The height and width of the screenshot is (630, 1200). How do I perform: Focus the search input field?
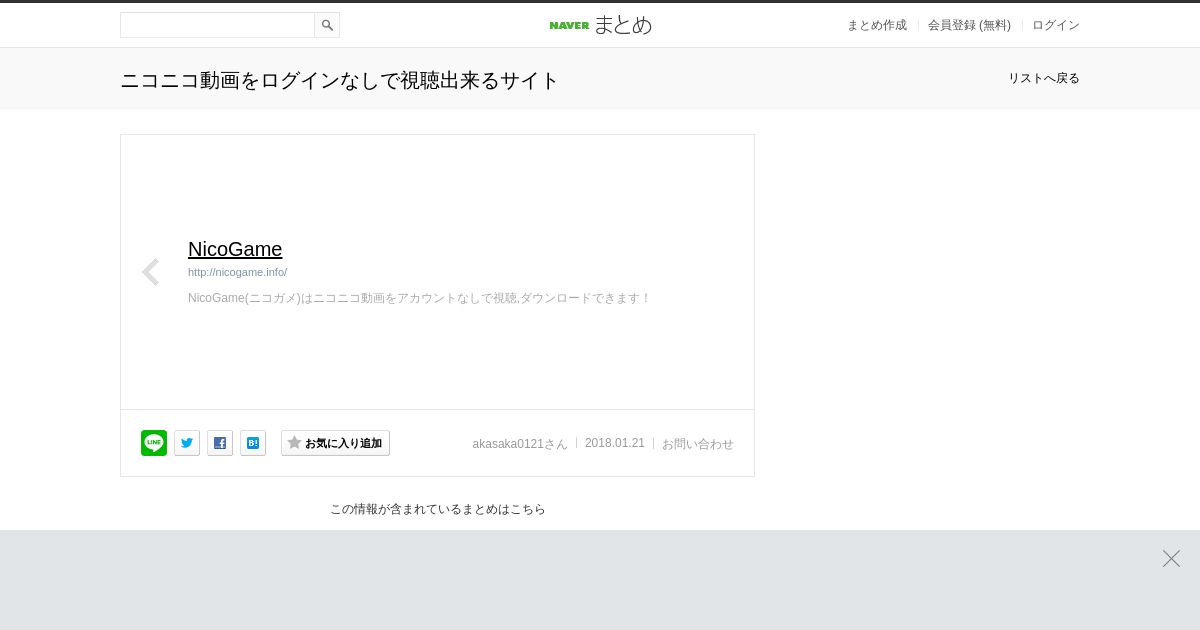click(x=217, y=25)
